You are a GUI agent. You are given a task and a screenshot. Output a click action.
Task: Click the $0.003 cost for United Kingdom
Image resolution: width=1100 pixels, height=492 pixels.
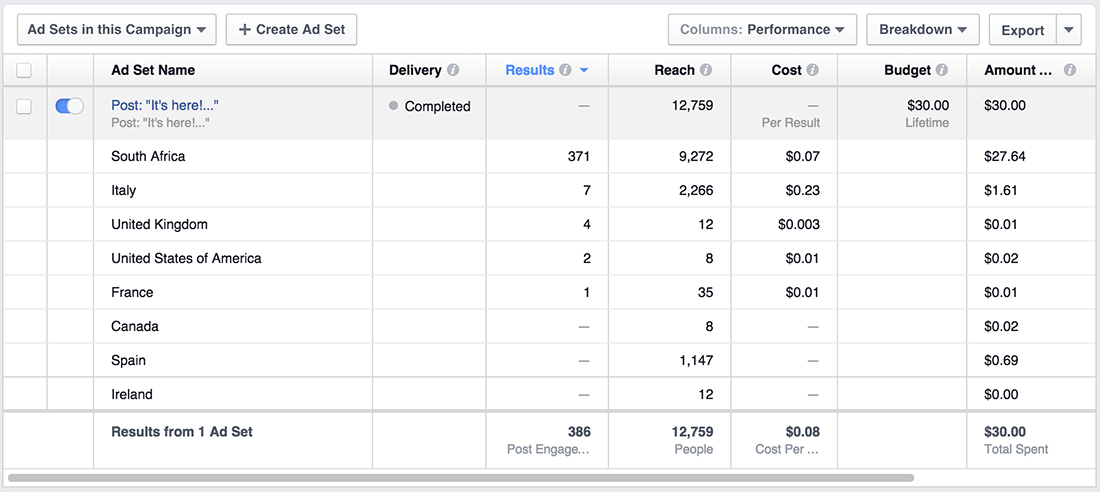(x=798, y=225)
